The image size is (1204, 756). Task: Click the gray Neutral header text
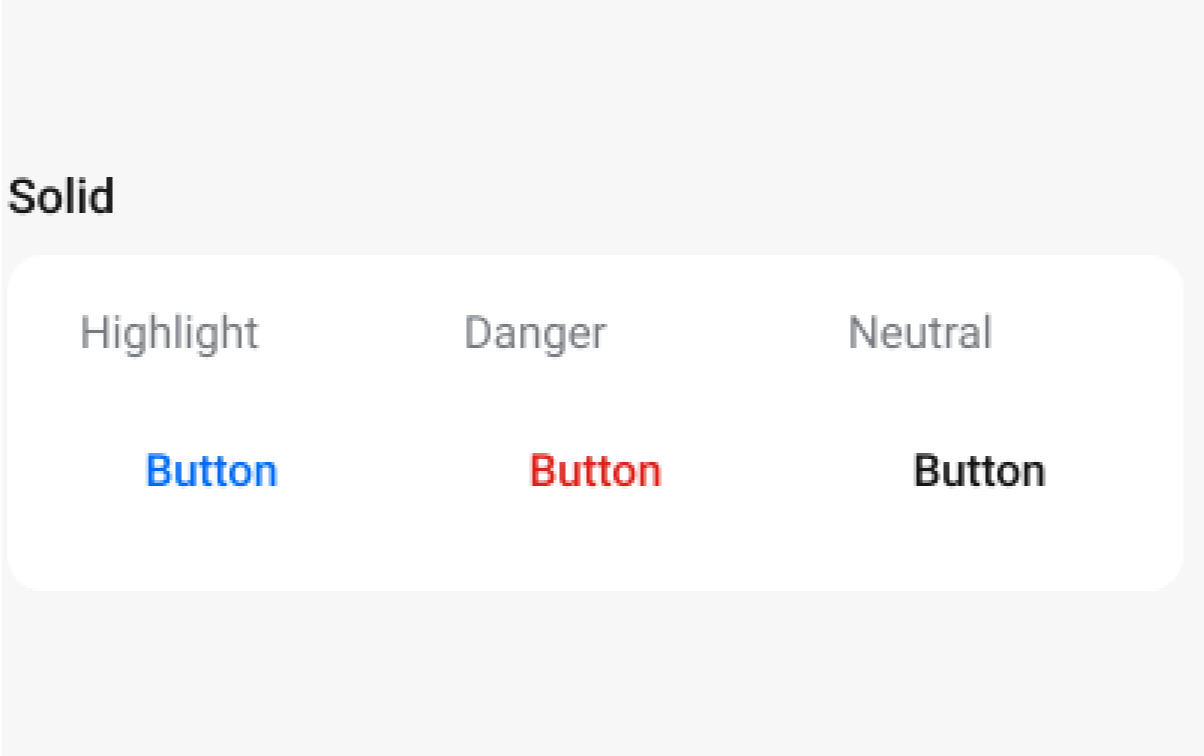click(919, 331)
